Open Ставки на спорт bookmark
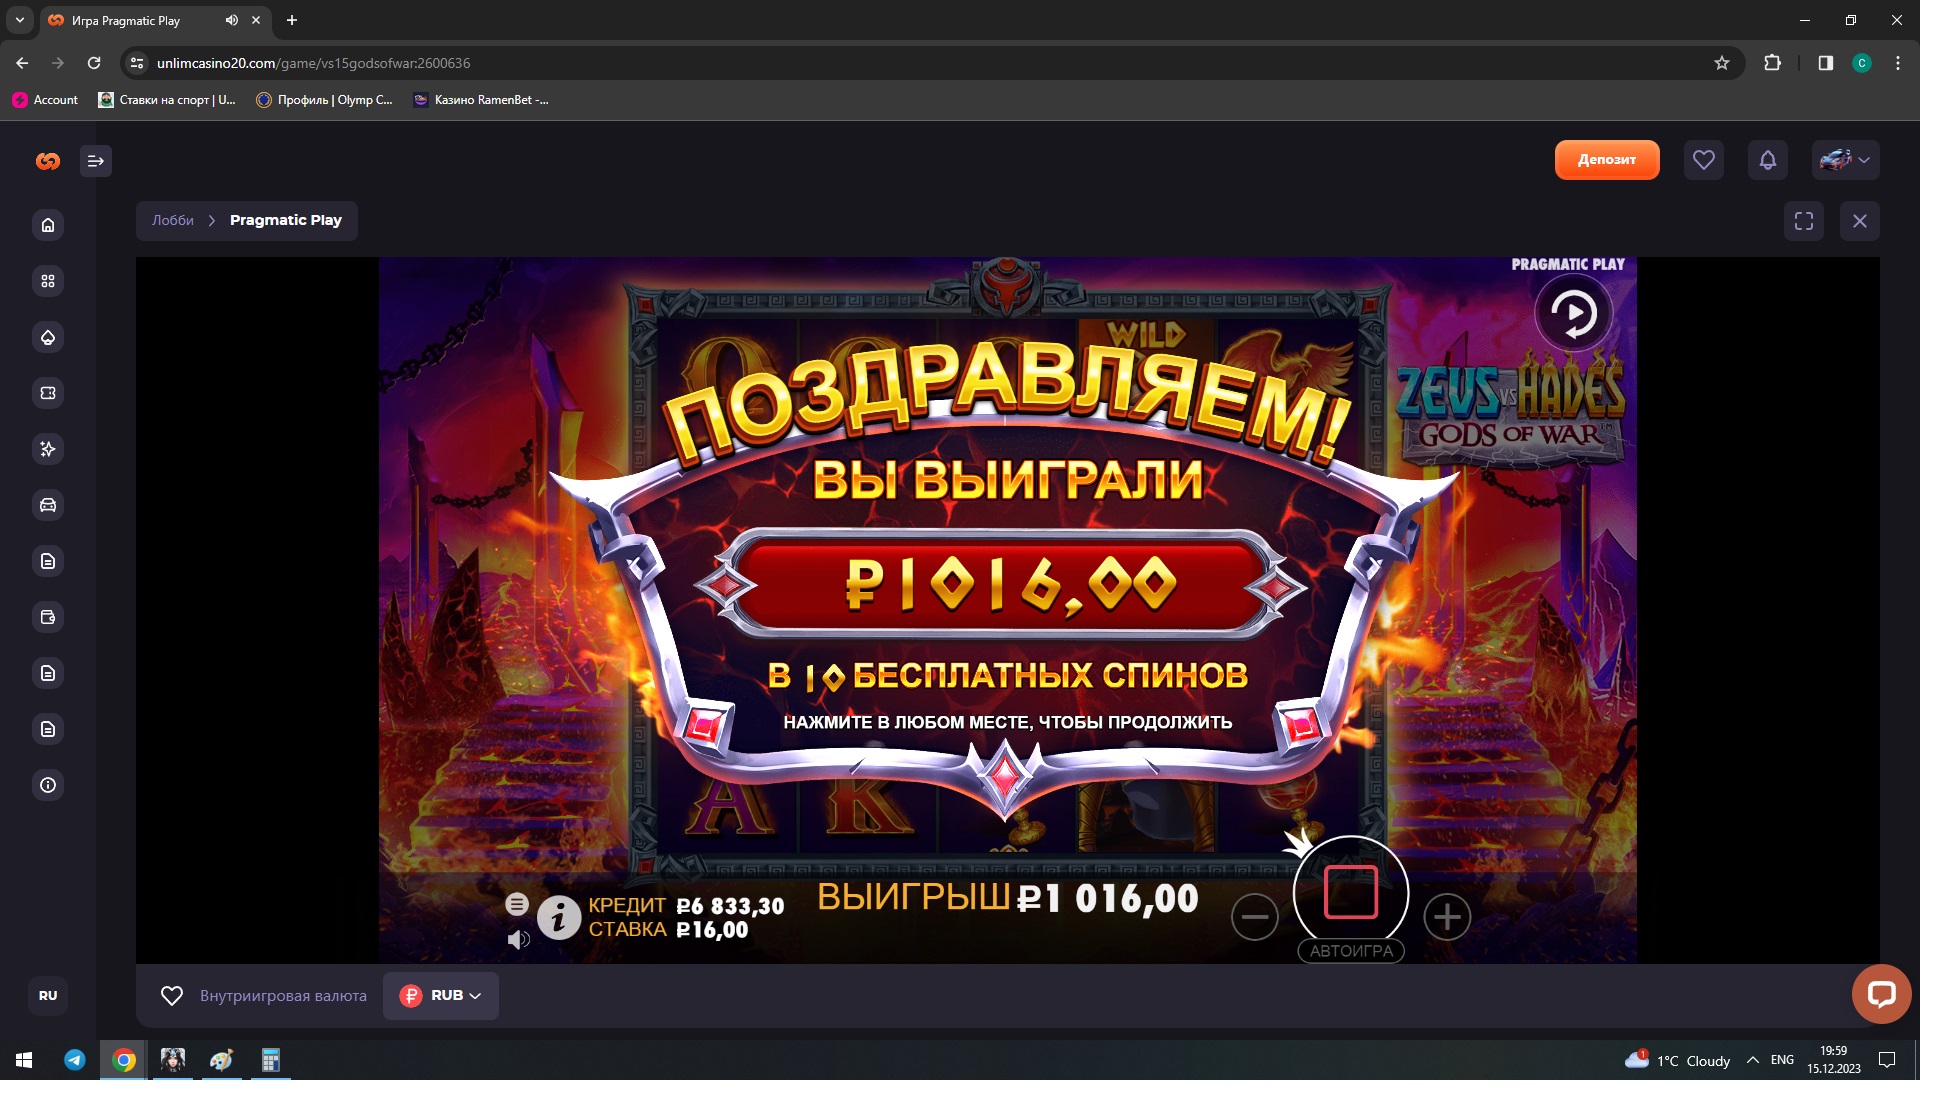 pyautogui.click(x=167, y=100)
